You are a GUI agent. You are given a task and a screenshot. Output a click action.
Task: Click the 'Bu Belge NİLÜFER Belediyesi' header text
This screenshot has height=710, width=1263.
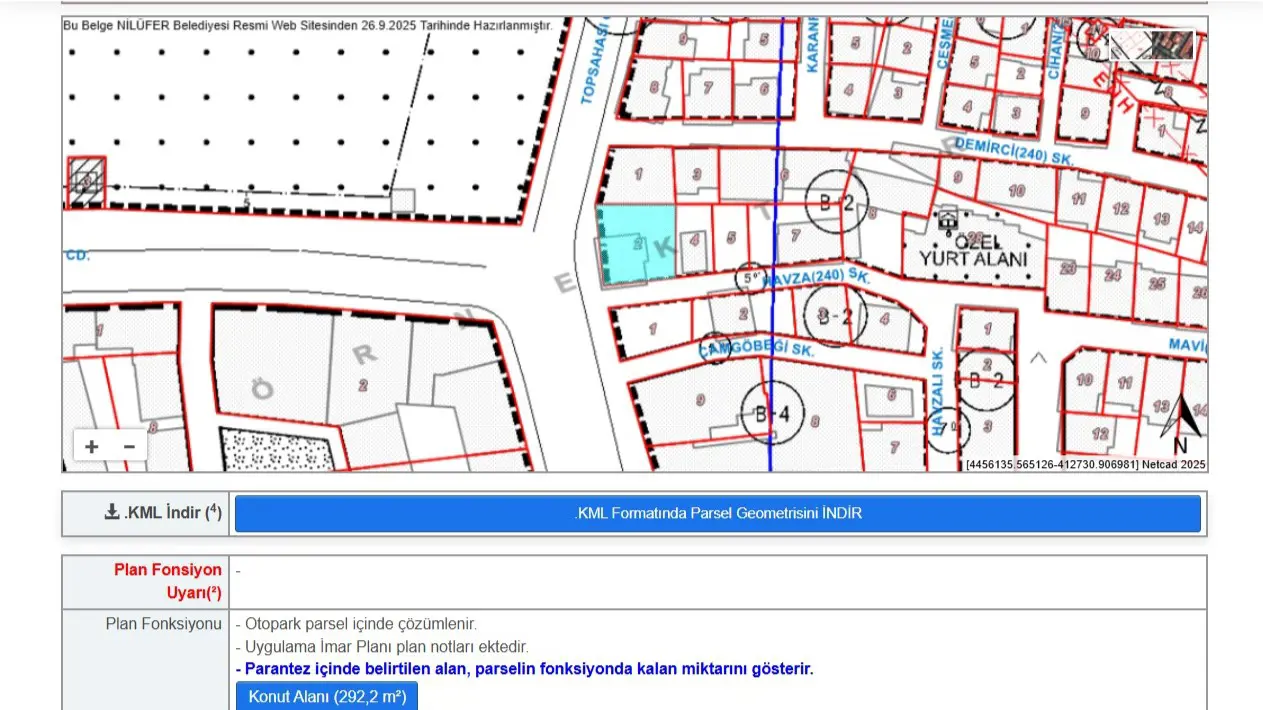coord(307,25)
